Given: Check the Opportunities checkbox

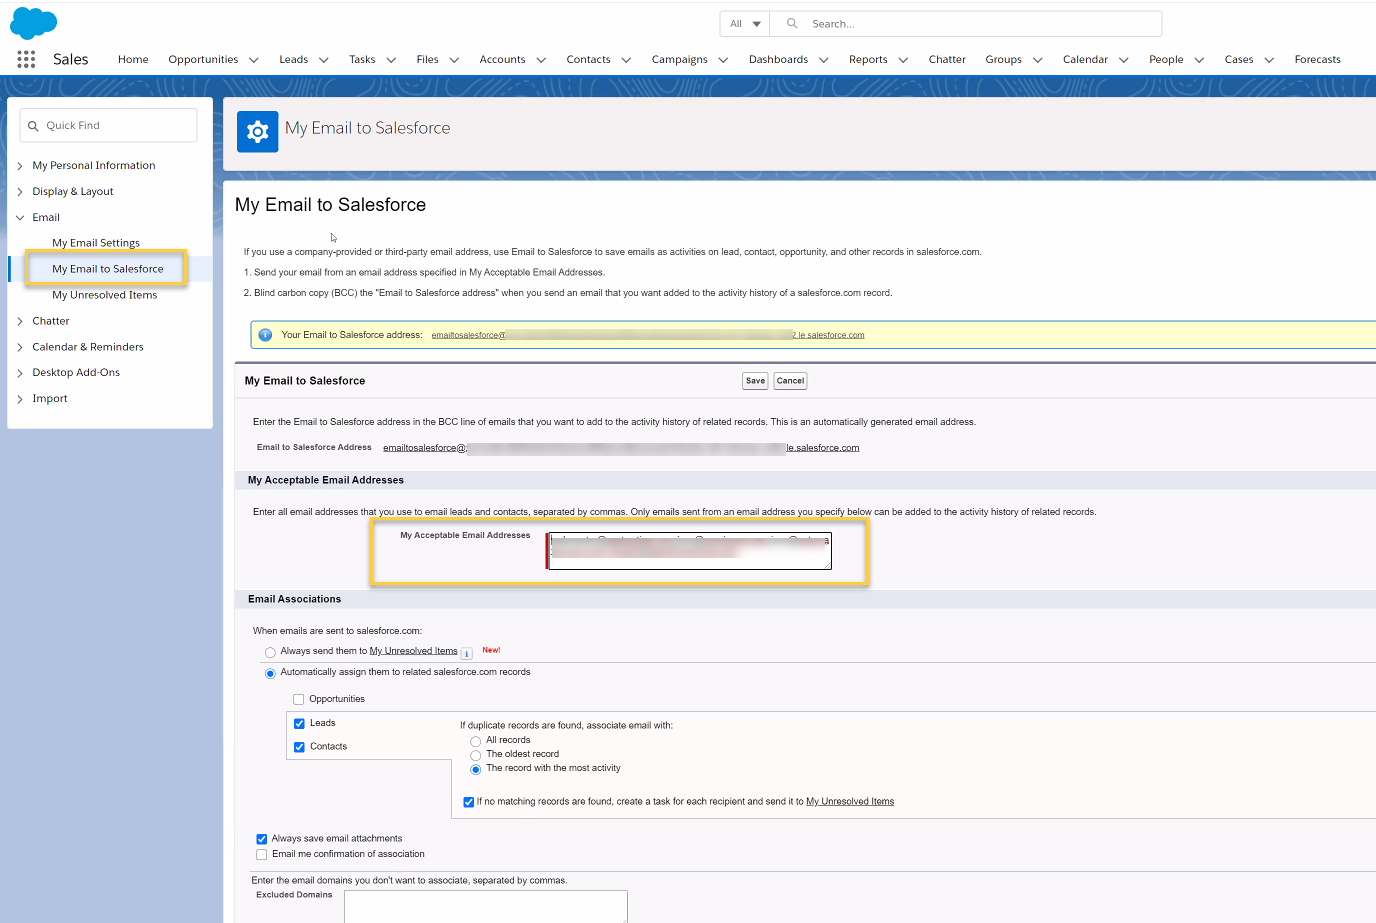Looking at the screenshot, I should pyautogui.click(x=298, y=699).
